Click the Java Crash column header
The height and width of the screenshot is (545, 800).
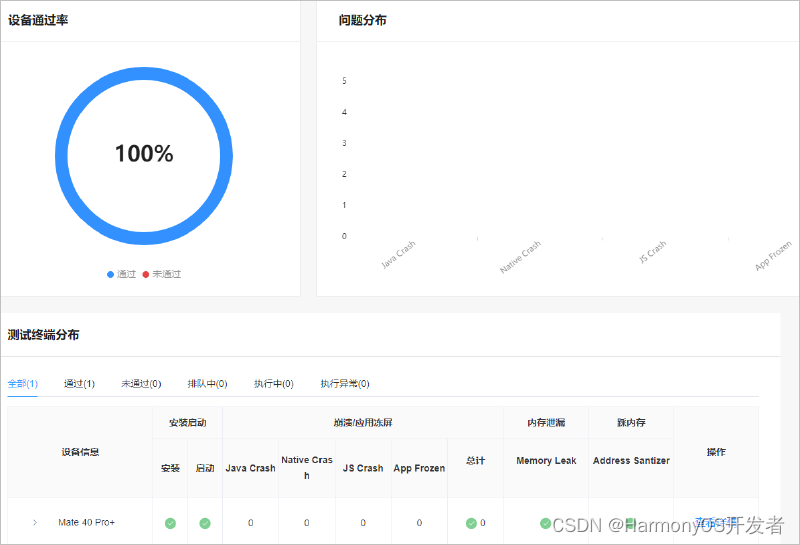tap(251, 468)
